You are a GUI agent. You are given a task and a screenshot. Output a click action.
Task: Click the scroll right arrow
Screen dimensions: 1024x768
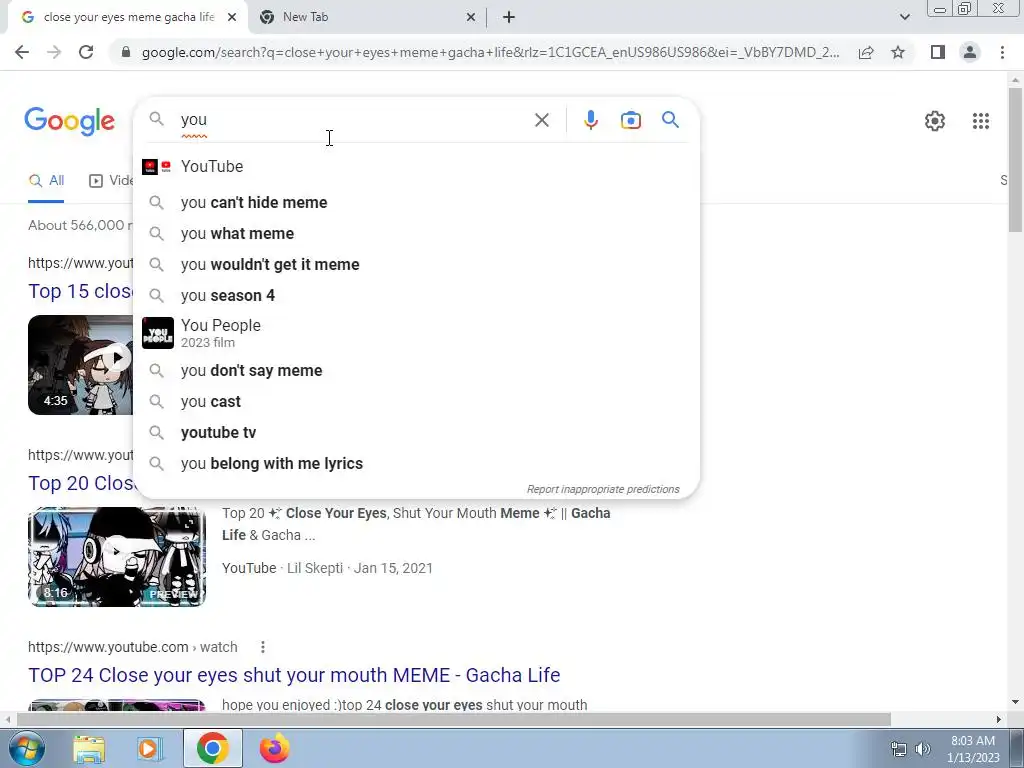coord(999,719)
